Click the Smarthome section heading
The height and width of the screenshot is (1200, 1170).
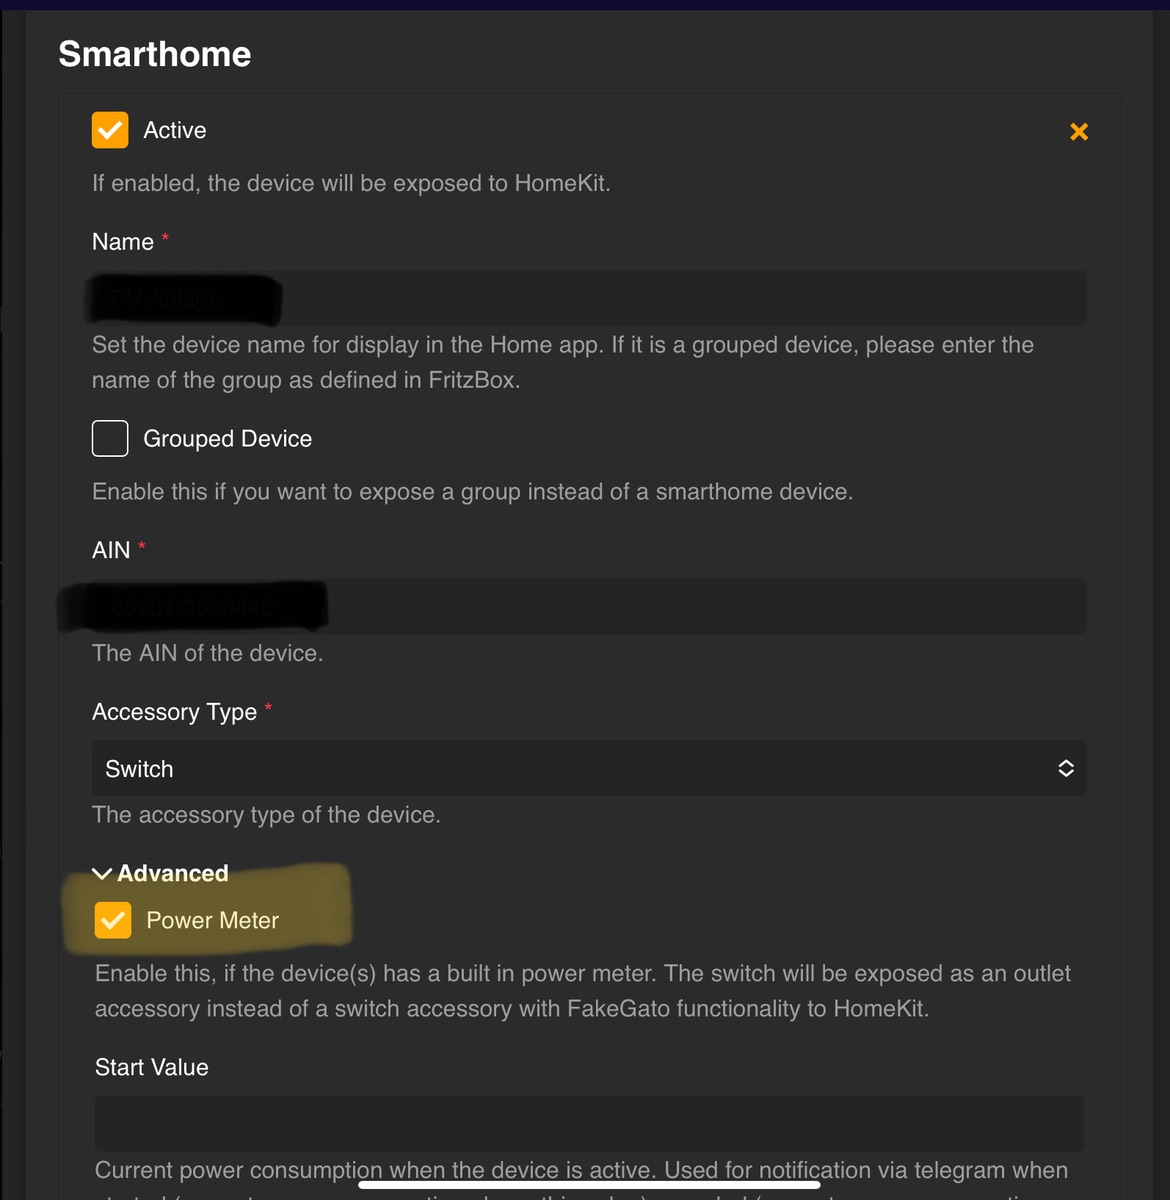click(155, 54)
